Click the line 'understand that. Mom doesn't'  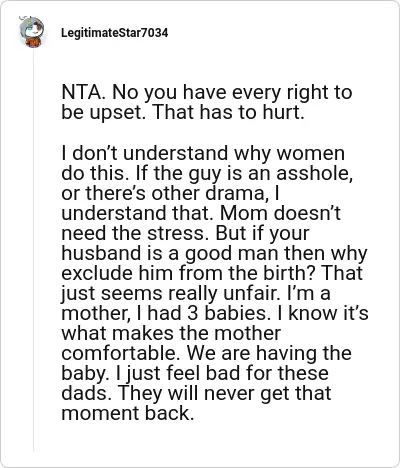coord(201,213)
